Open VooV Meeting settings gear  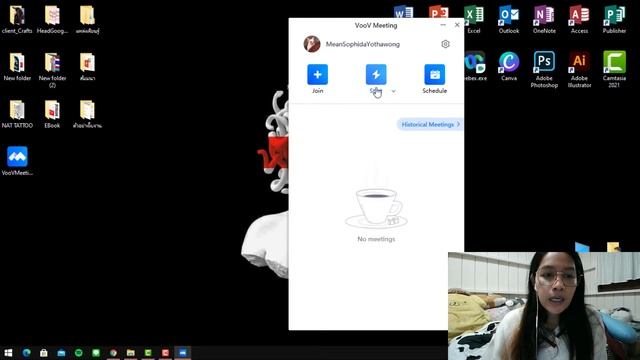tap(445, 44)
